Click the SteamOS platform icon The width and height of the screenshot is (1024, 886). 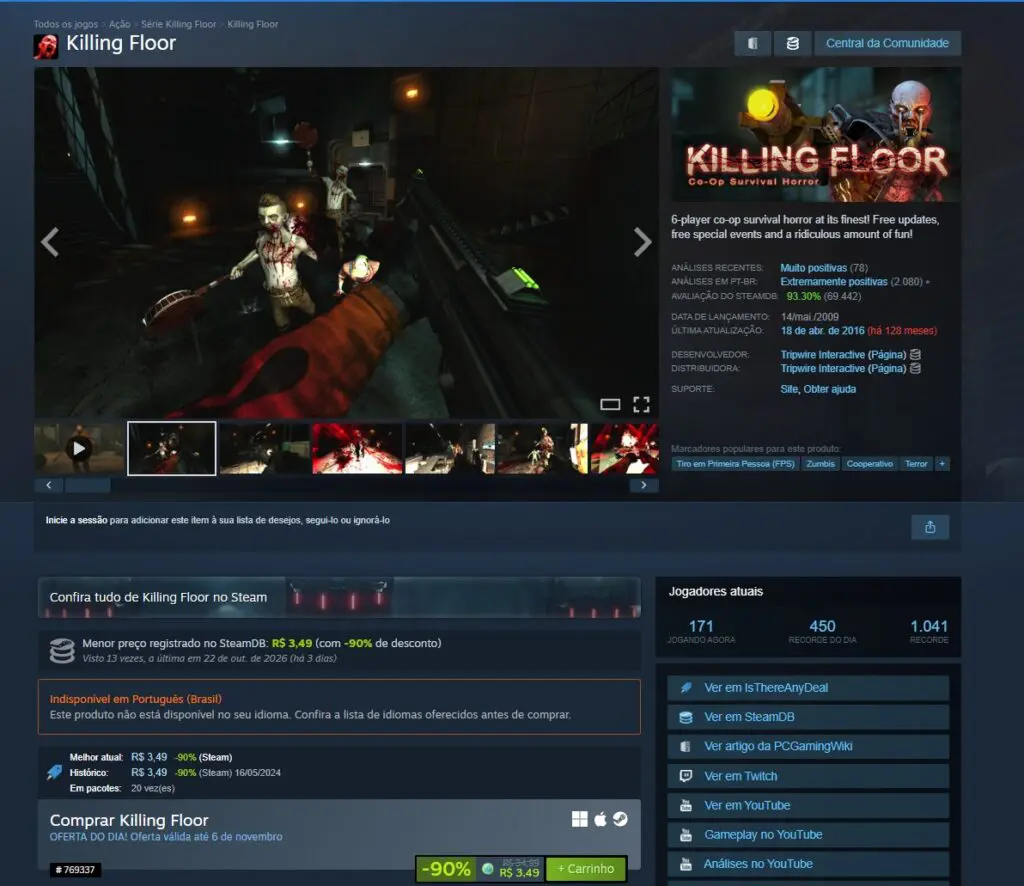620,819
